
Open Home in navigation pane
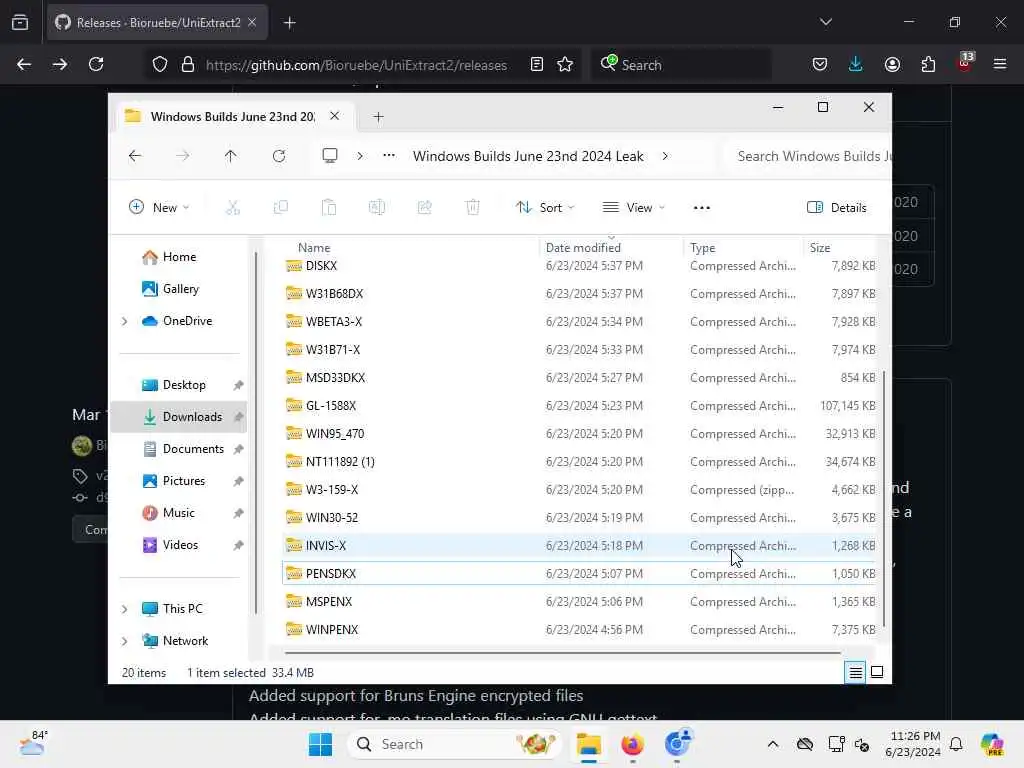180,257
